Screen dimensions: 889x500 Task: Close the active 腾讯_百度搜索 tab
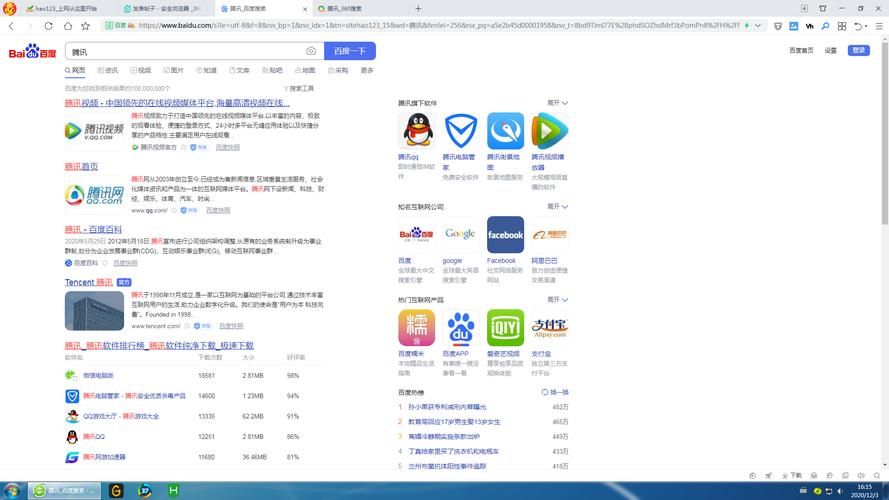pos(304,9)
